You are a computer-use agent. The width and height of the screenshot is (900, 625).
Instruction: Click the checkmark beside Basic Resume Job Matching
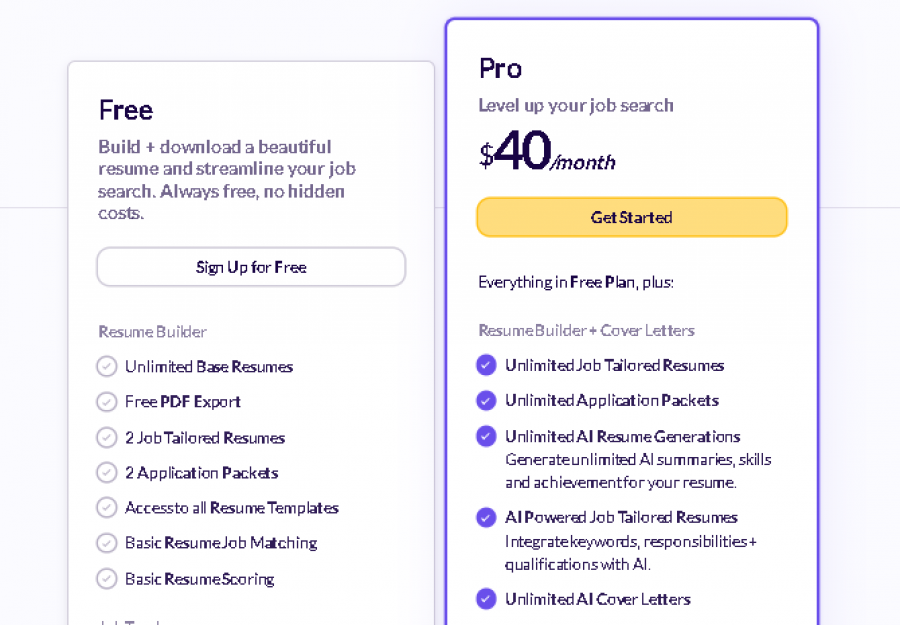107,542
